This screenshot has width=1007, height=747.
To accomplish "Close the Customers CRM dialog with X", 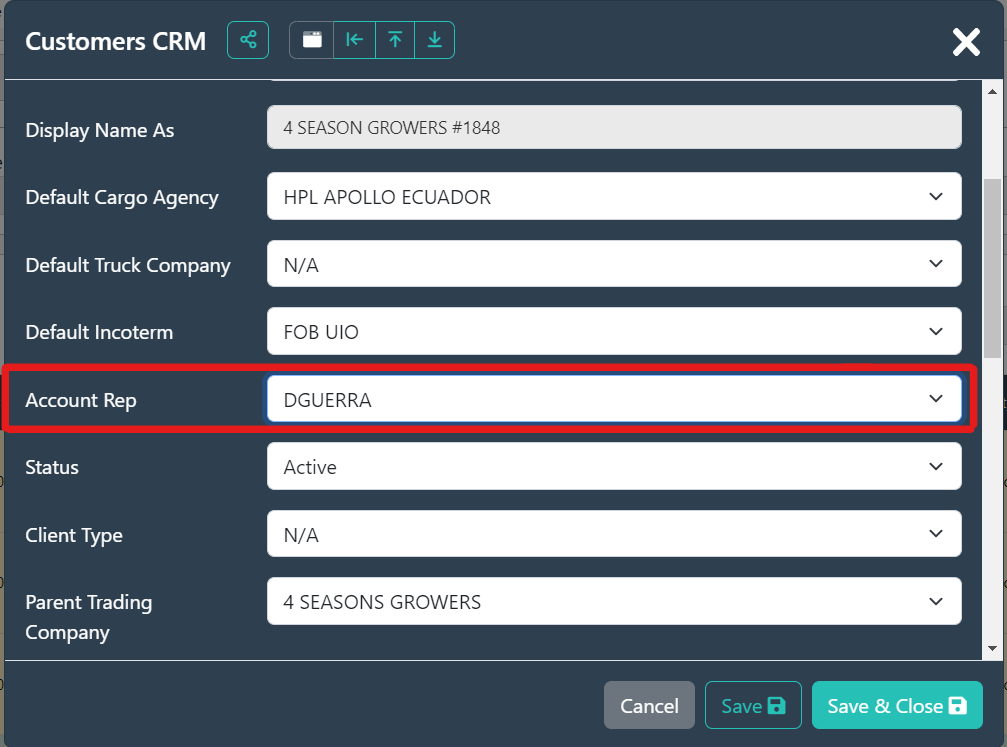I will pyautogui.click(x=966, y=41).
